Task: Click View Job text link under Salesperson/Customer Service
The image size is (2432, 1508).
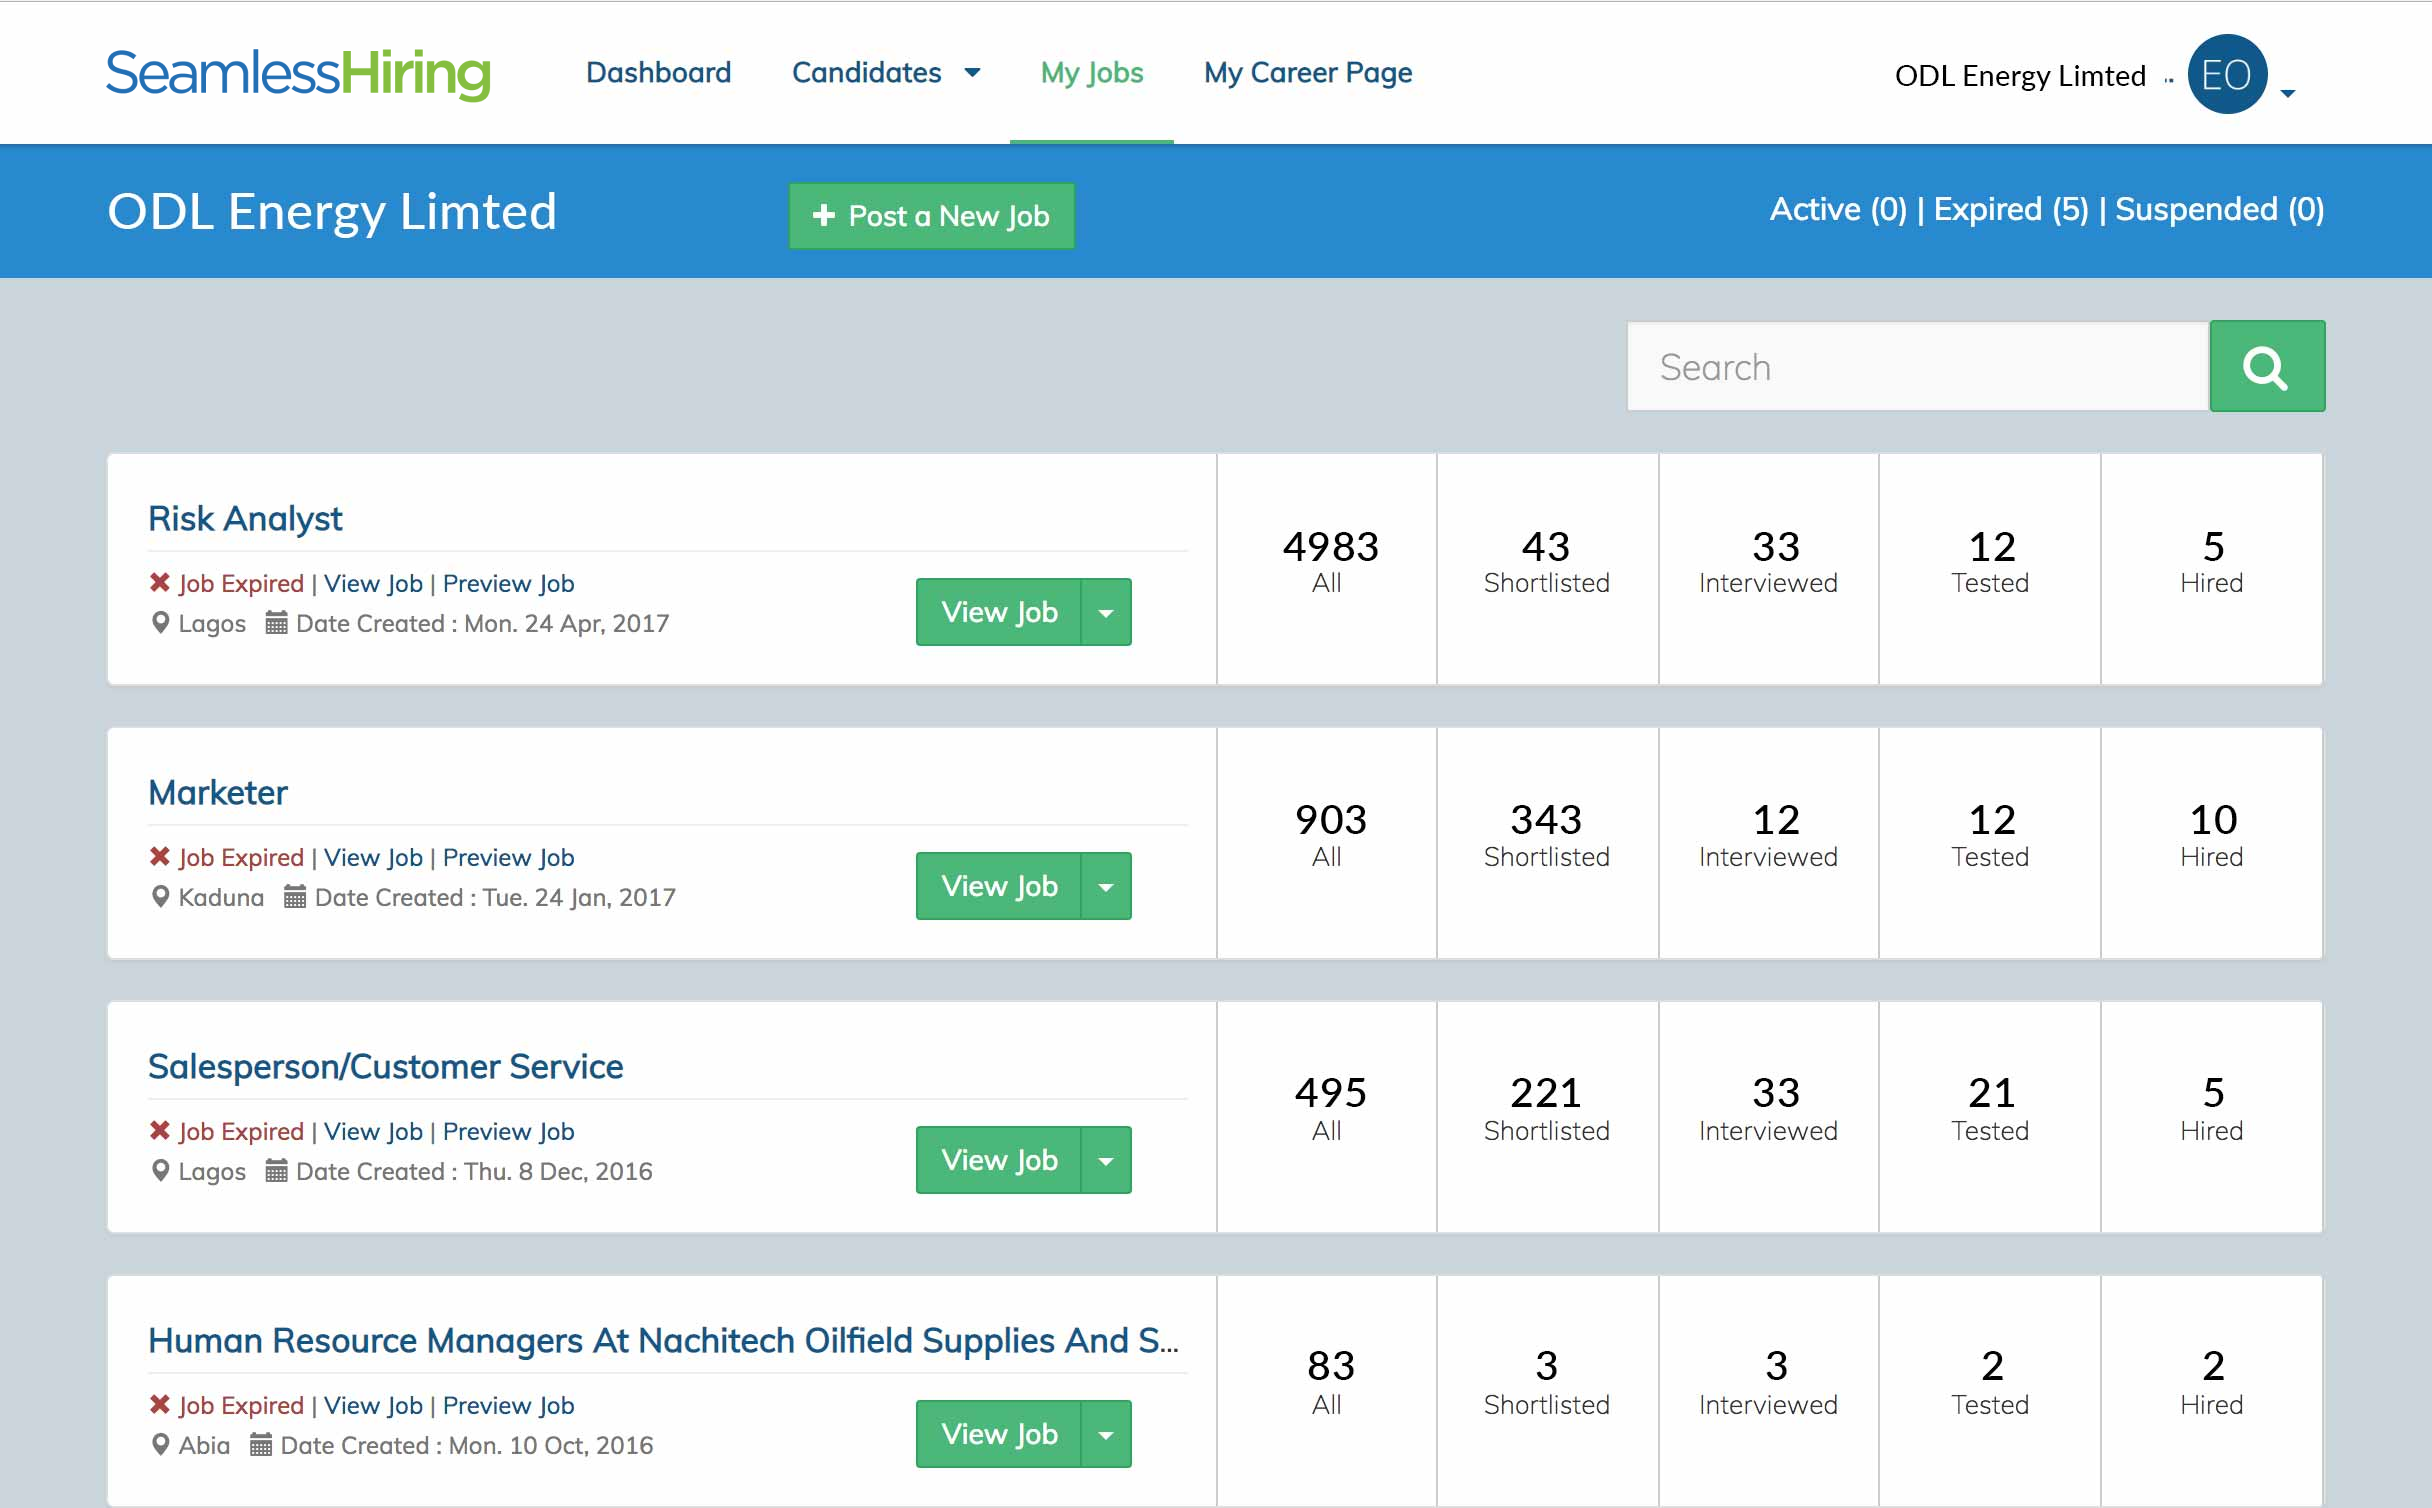Action: pyautogui.click(x=373, y=1131)
